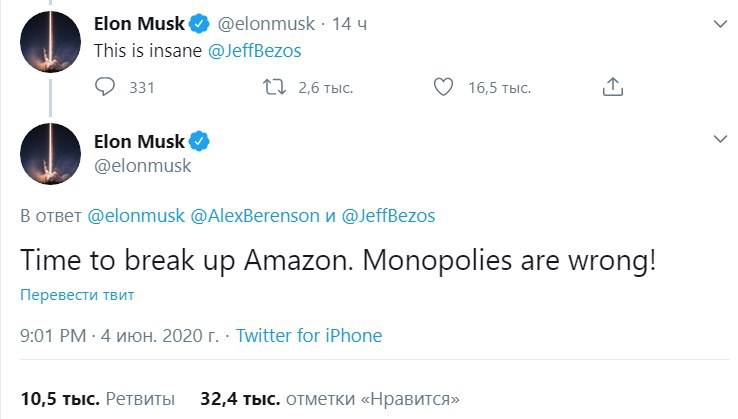The image size is (738, 419).
Task: Open the "Twitter for iPhone" source link
Action: 309,336
